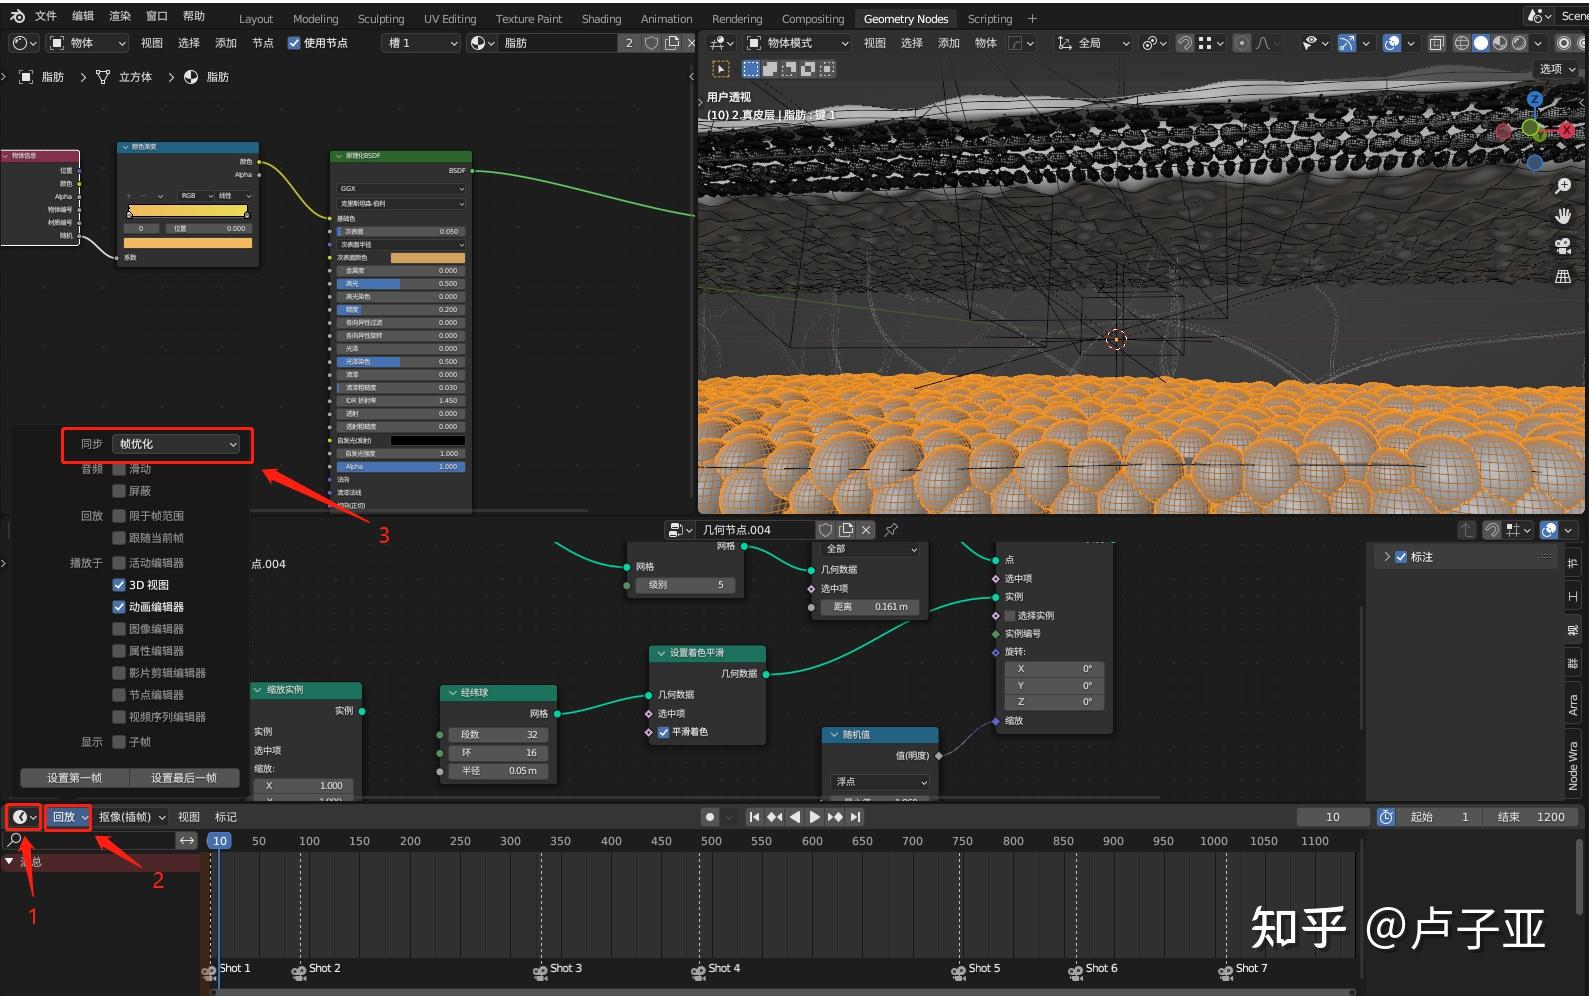Switch orthographic/perspective grid icon in viewport
The image size is (1589, 996).
pos(1563,276)
